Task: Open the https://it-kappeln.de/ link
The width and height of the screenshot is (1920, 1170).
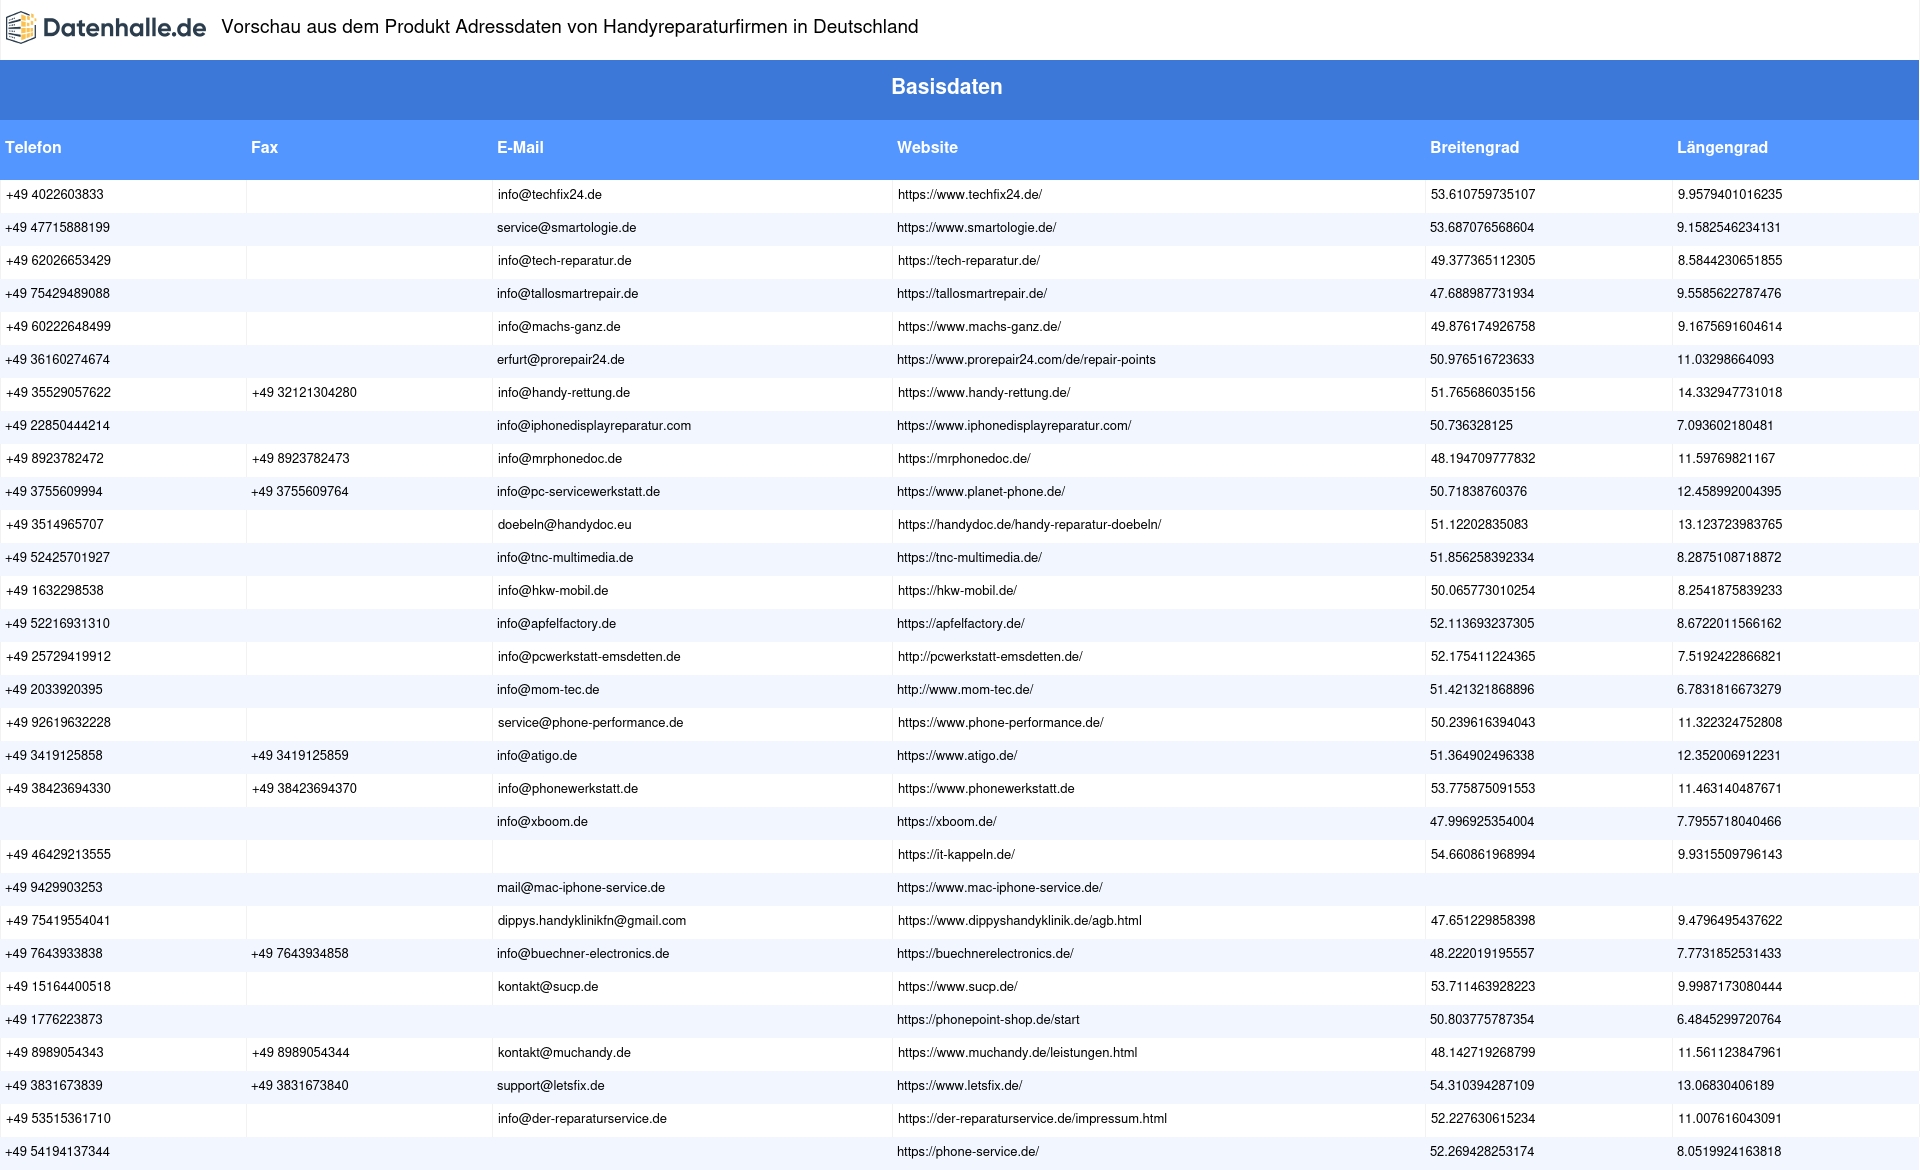Action: [x=956, y=855]
